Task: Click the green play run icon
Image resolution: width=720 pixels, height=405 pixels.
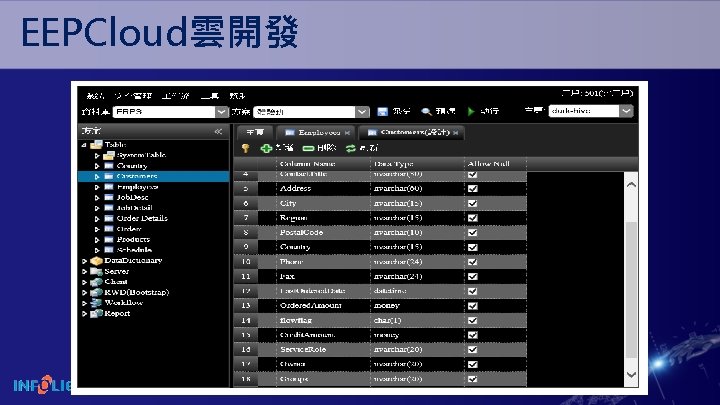Action: (471, 112)
